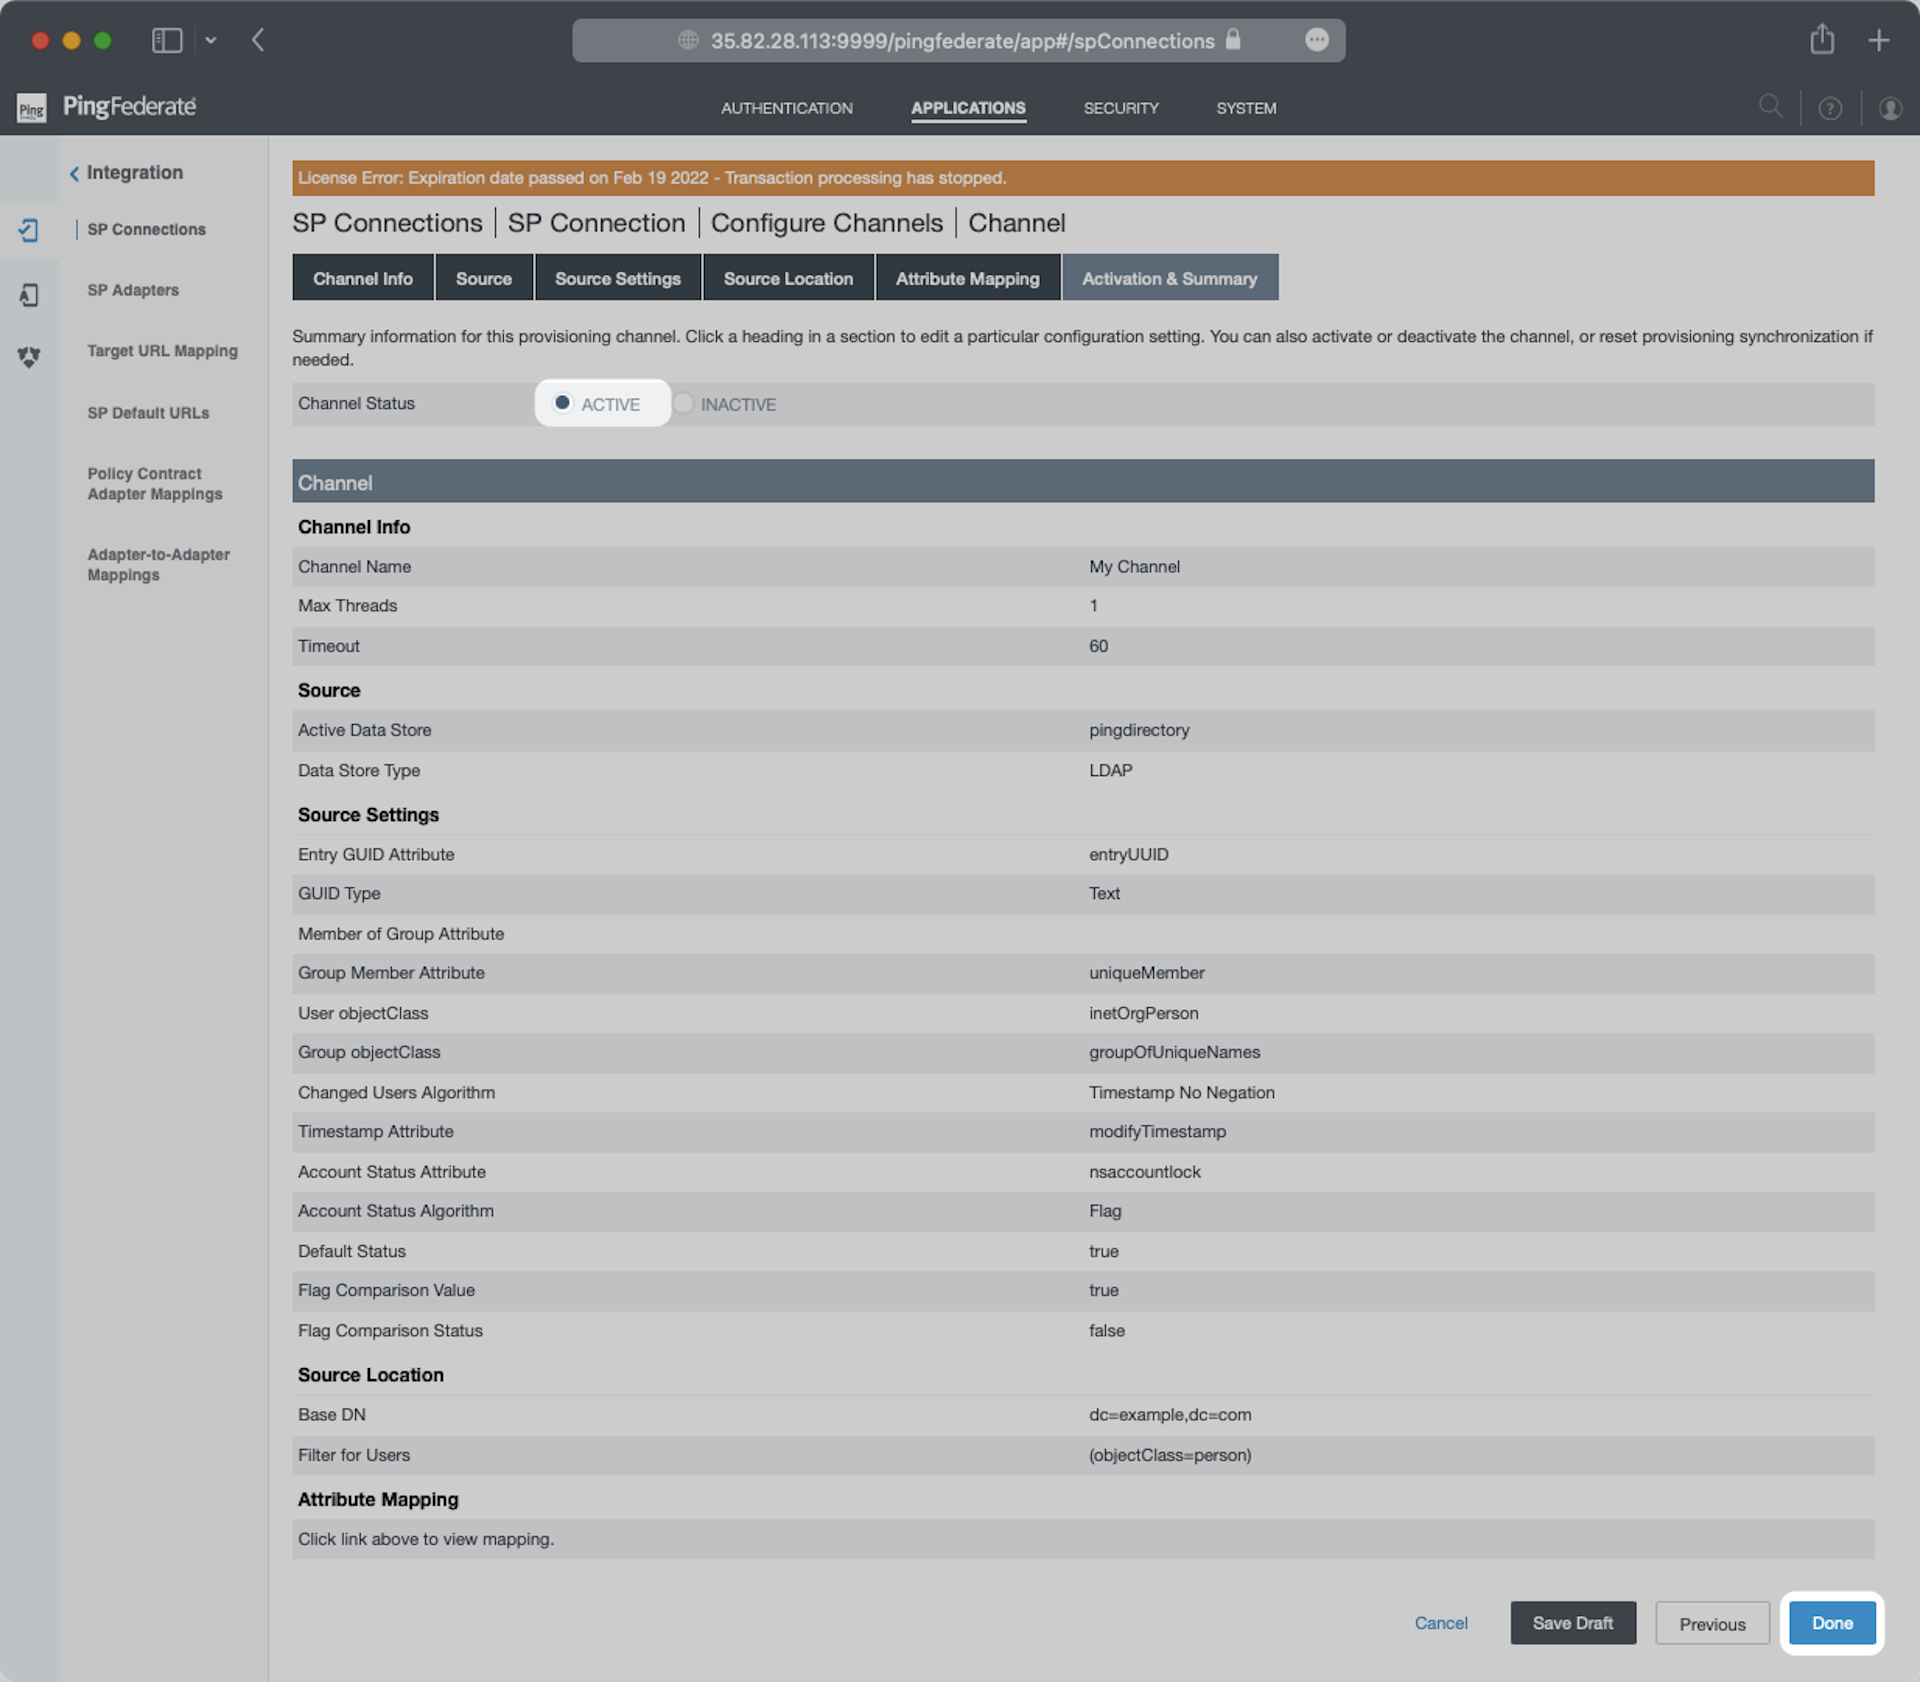Image resolution: width=1920 pixels, height=1682 pixels.
Task: Click the PingFederate logo icon
Action: pyautogui.click(x=31, y=108)
